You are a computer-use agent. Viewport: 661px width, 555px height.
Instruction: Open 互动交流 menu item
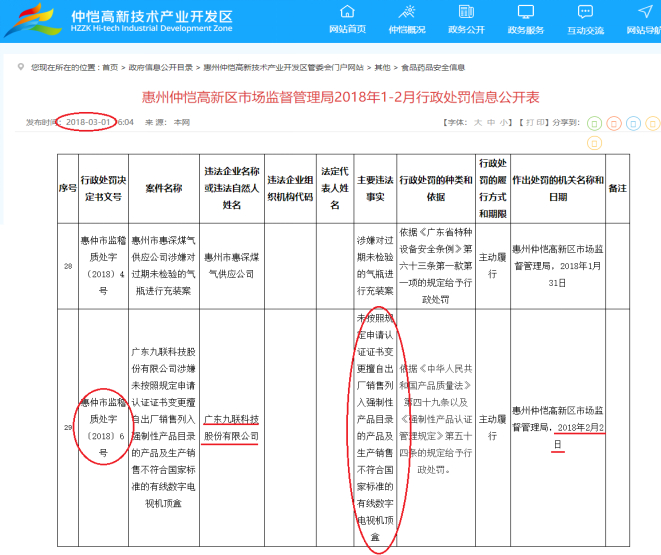point(585,29)
